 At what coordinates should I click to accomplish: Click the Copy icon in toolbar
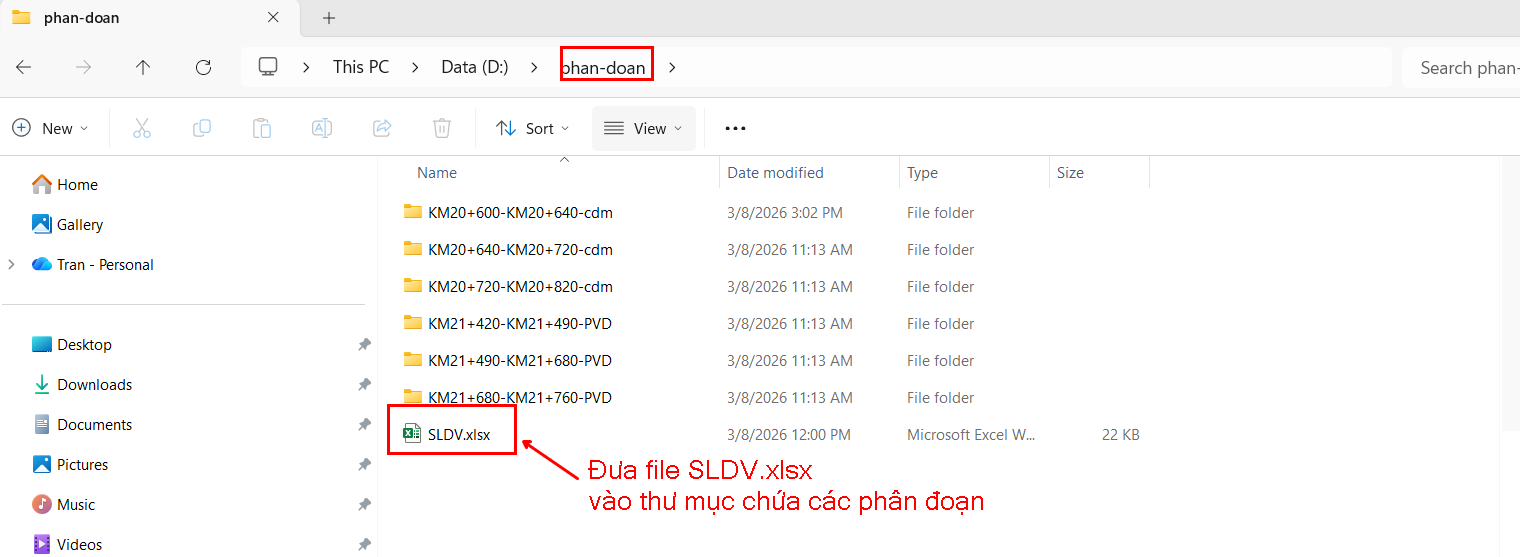(202, 128)
